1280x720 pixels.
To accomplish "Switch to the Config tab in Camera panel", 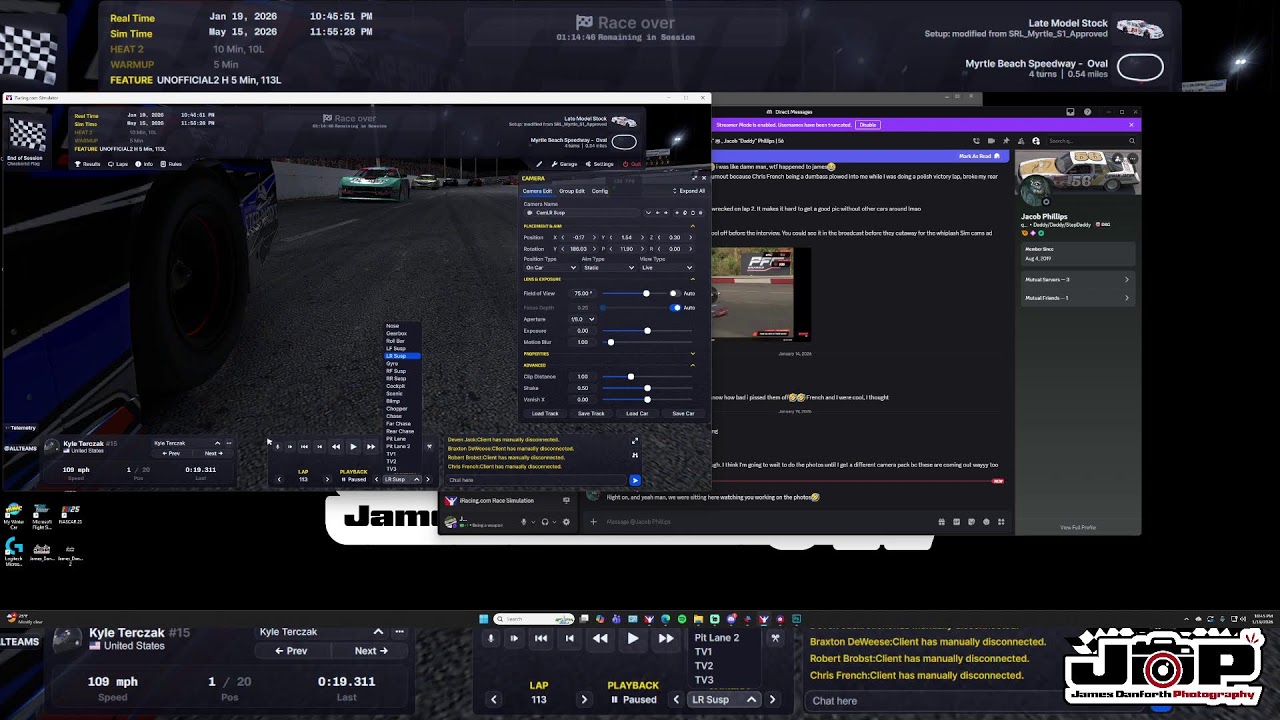I will [600, 191].
